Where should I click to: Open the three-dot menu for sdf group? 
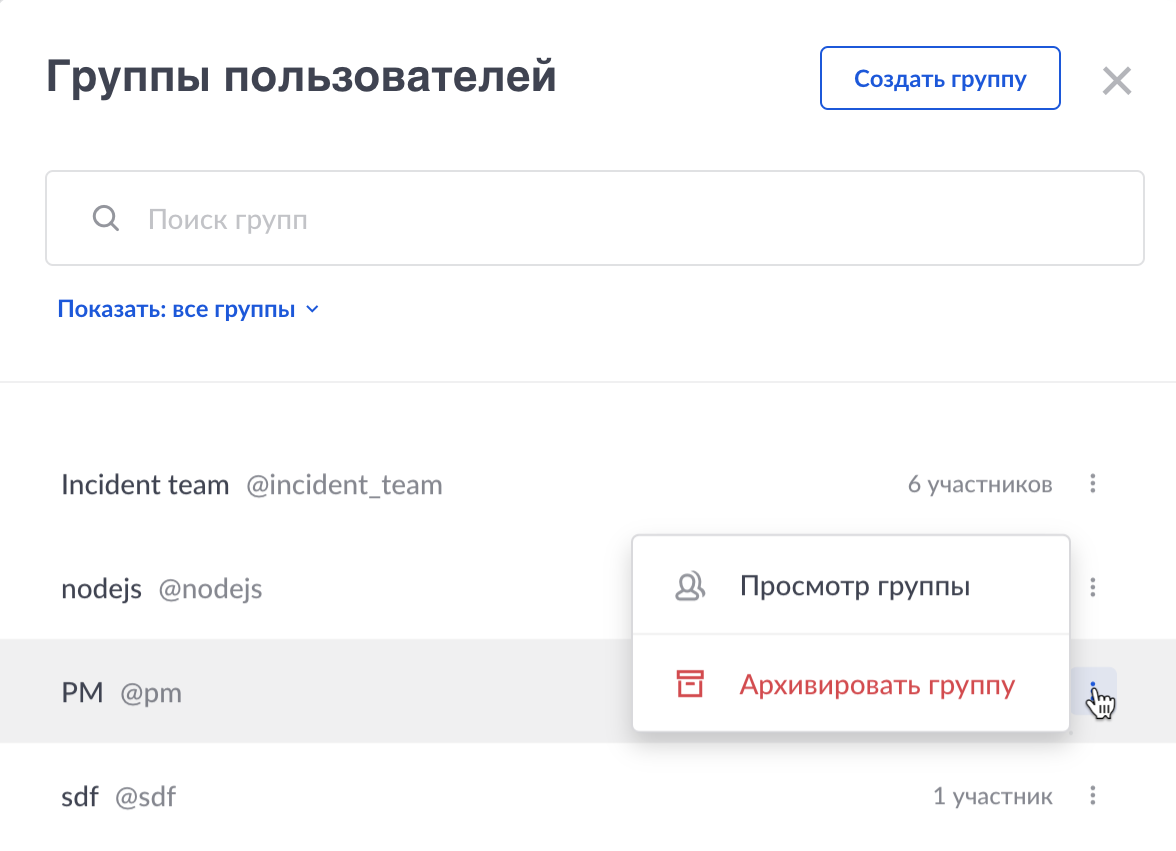point(1093,796)
